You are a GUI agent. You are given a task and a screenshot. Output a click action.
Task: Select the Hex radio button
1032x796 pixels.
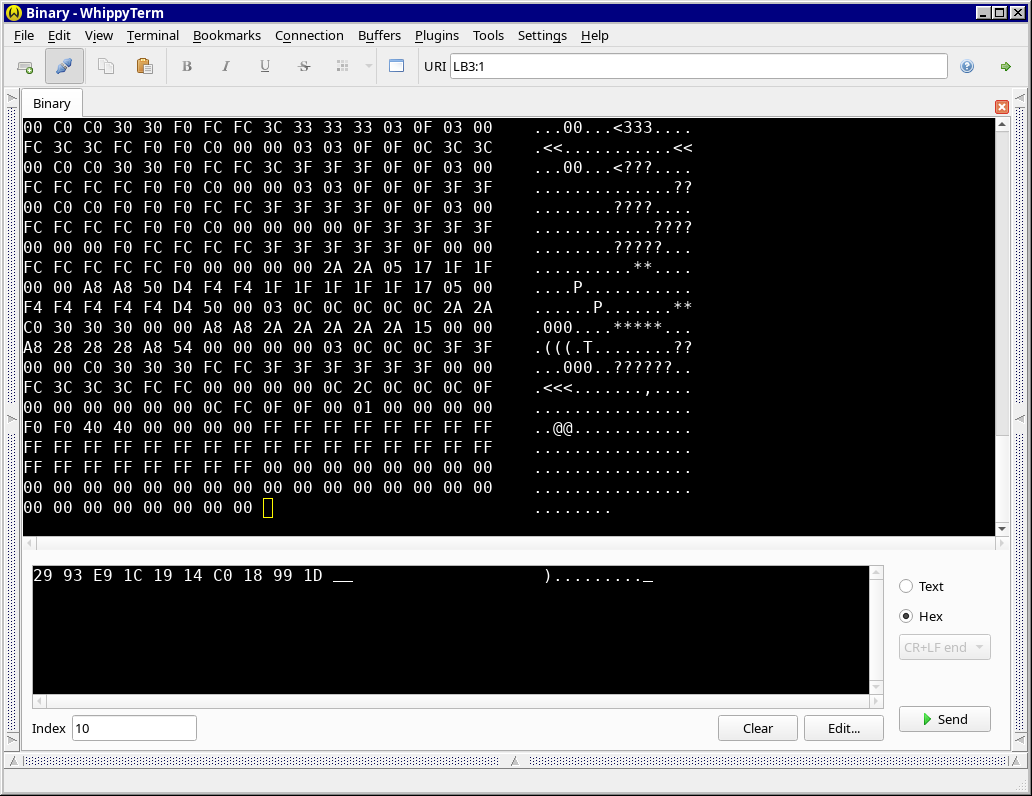click(906, 617)
